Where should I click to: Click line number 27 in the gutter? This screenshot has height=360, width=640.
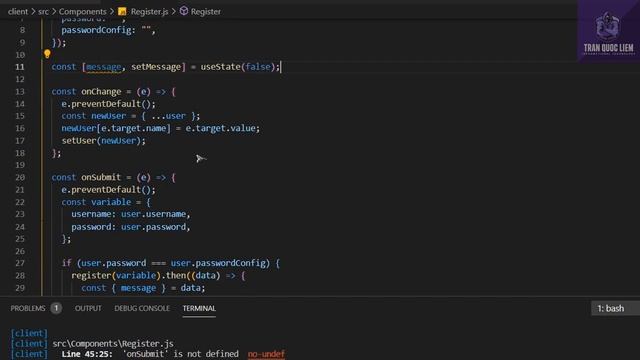[x=20, y=263]
